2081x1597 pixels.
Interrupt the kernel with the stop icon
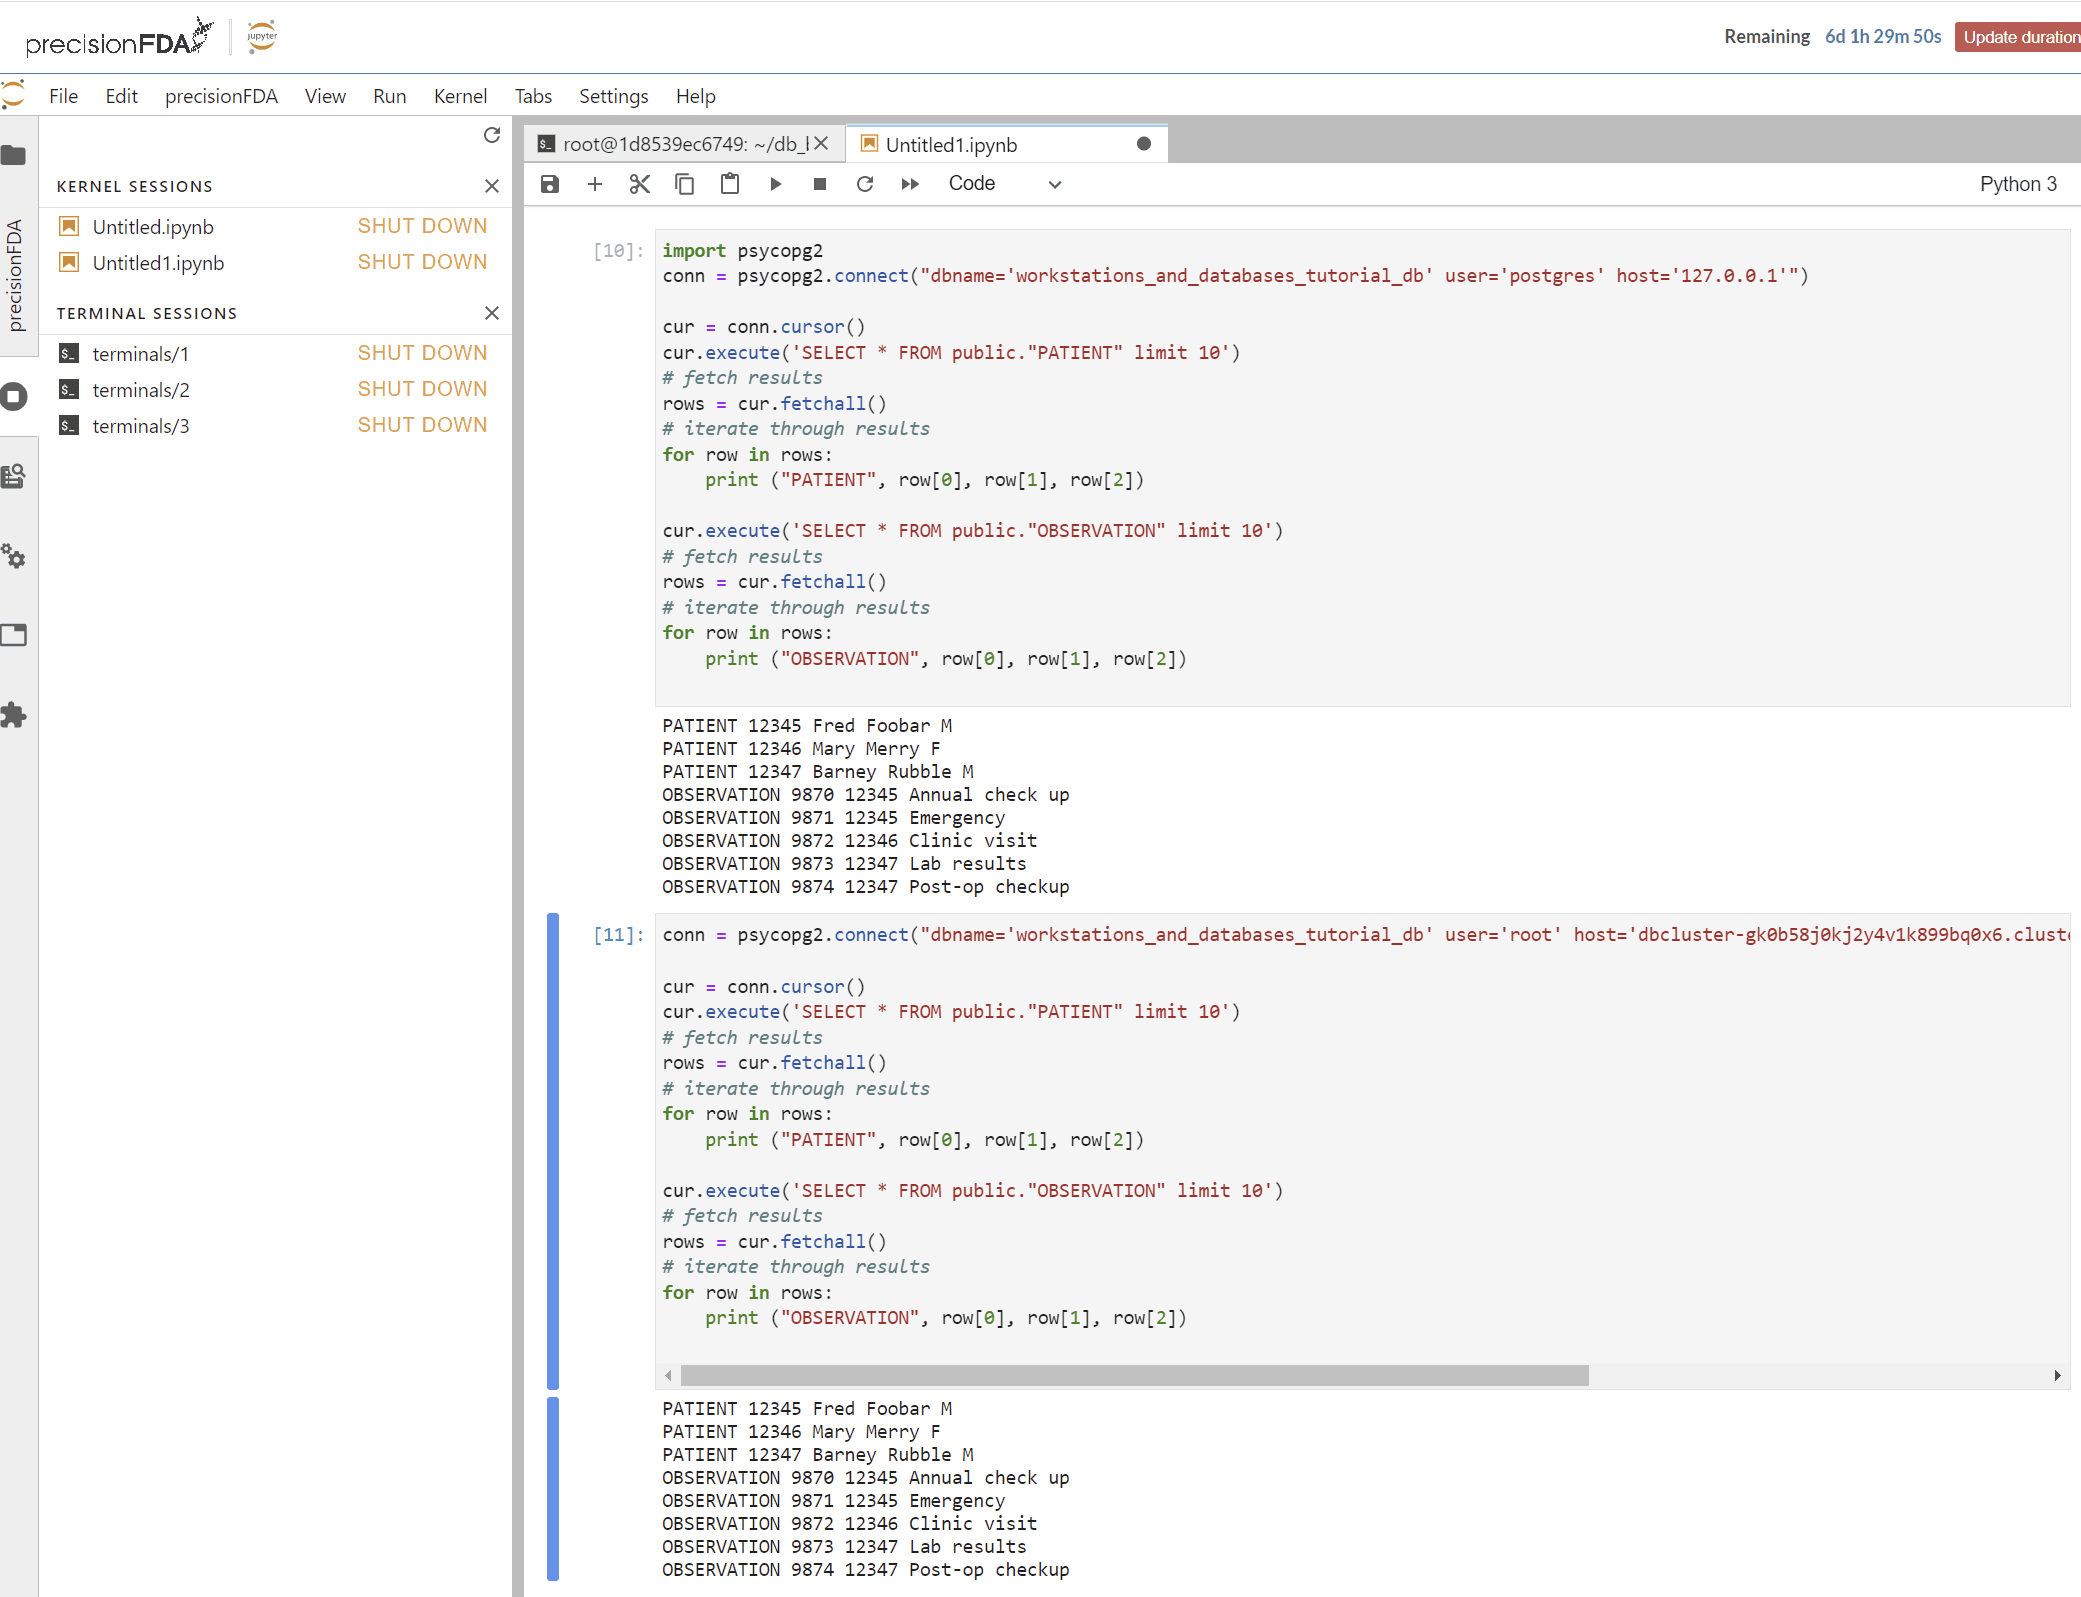tap(820, 184)
